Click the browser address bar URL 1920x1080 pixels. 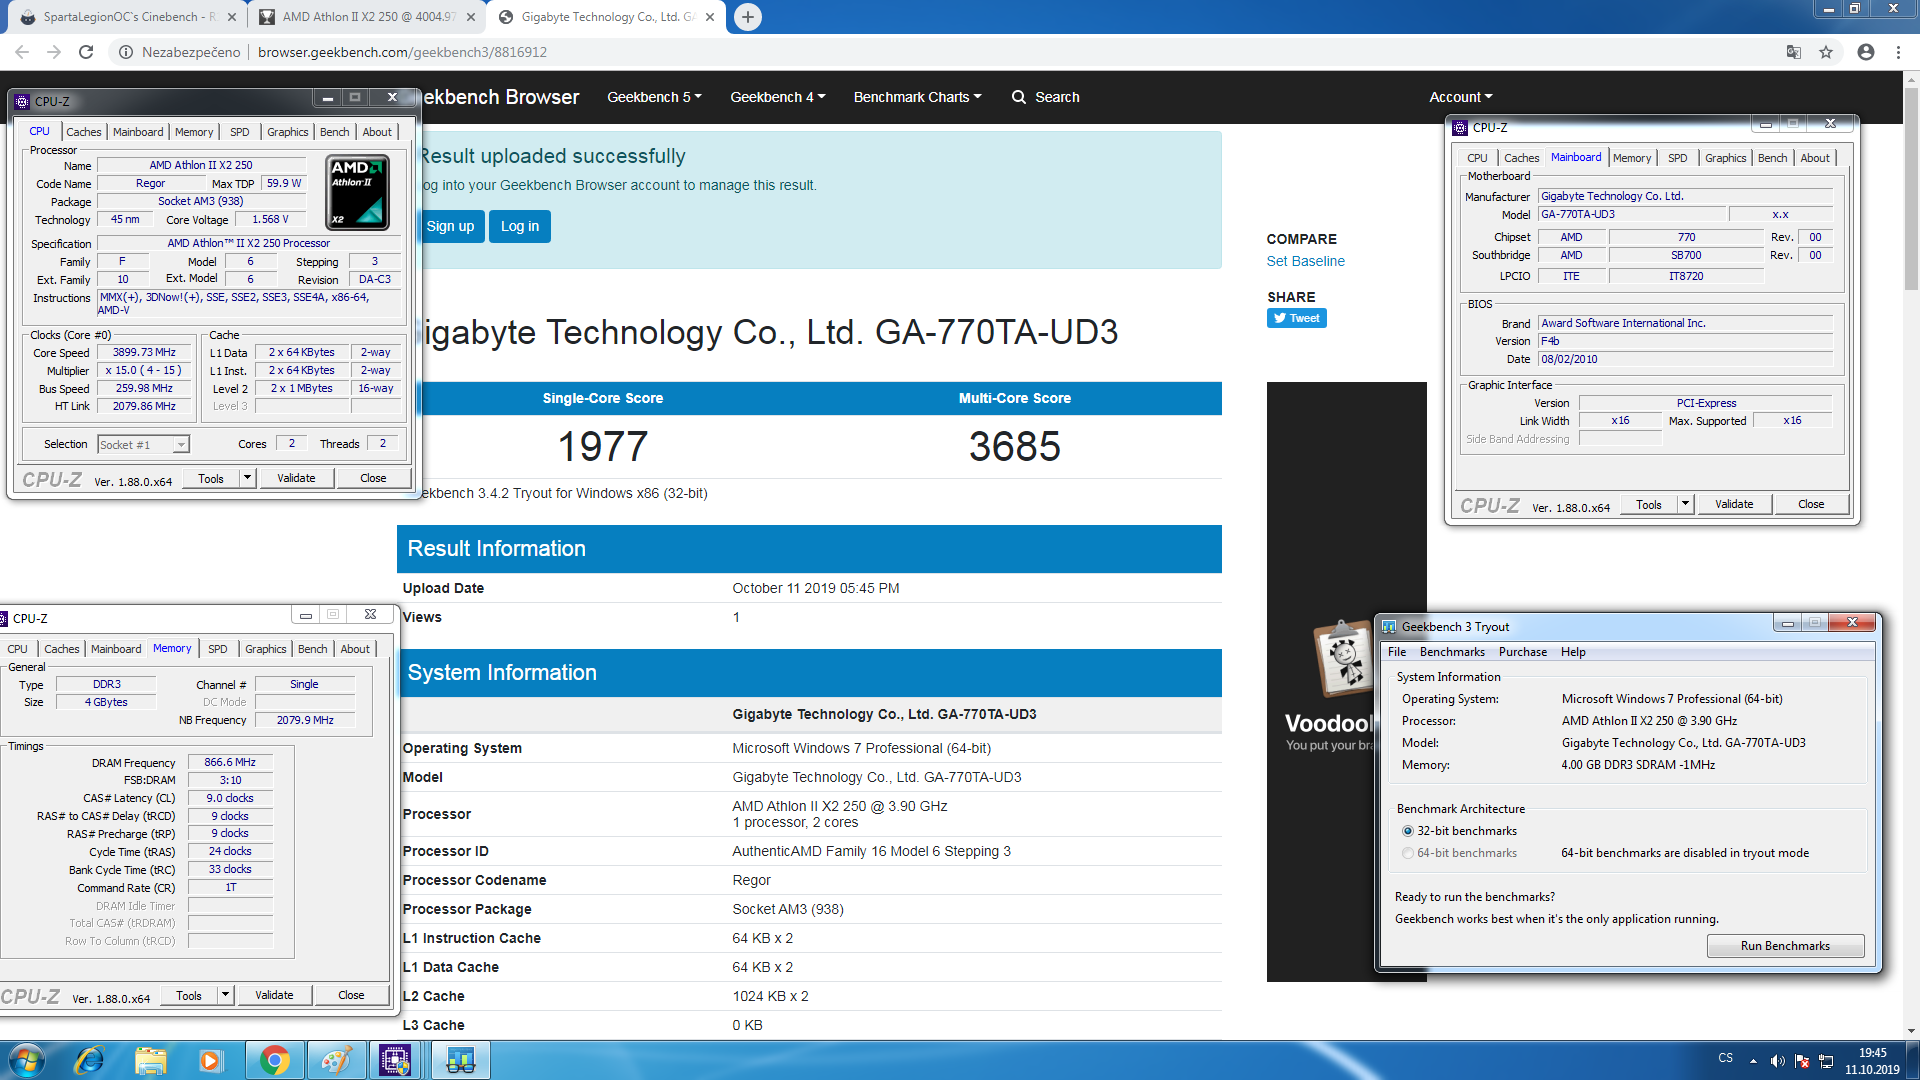tap(402, 52)
